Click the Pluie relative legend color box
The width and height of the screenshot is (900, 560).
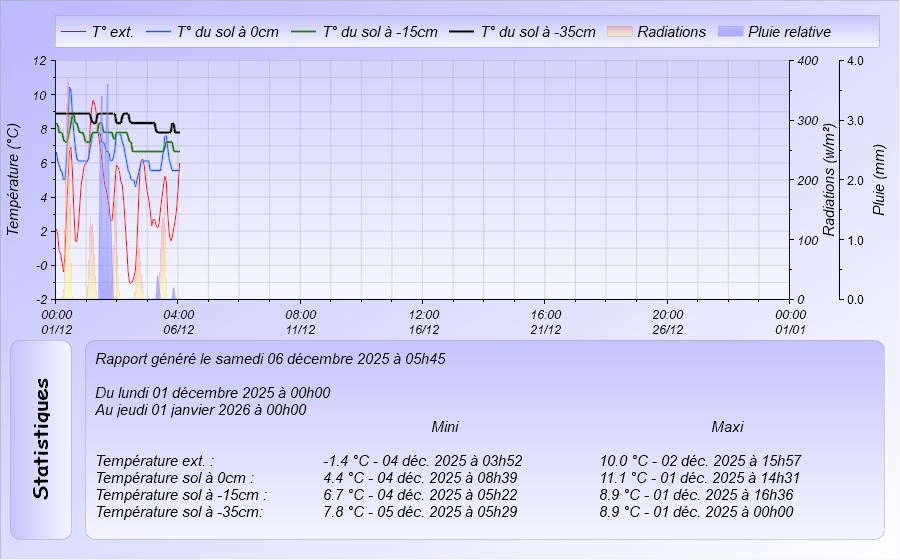[730, 32]
